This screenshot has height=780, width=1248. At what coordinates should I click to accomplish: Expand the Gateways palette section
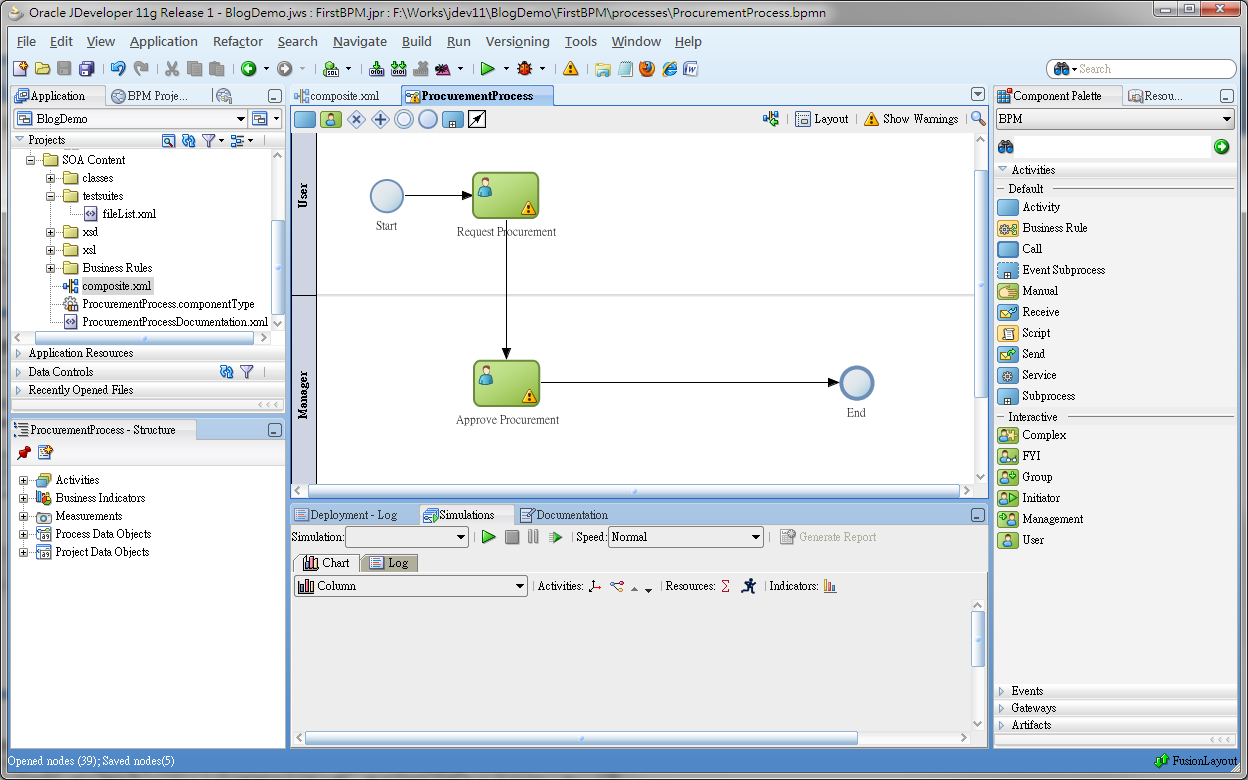1002,708
